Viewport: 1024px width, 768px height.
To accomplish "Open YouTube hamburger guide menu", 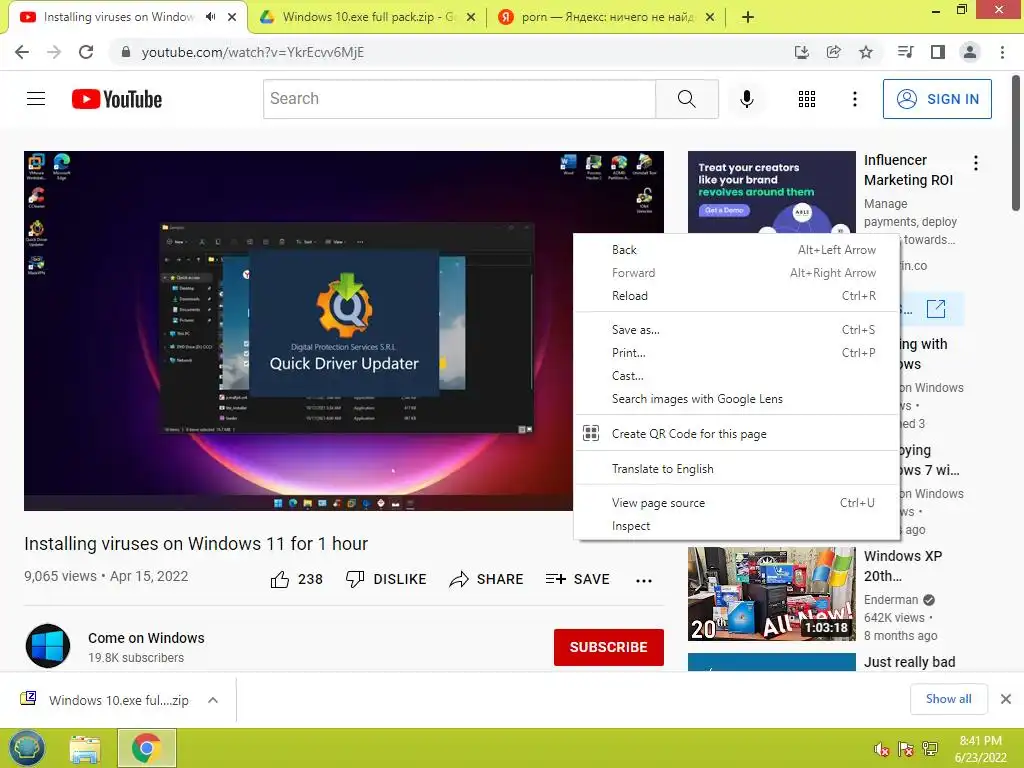I will [36, 99].
